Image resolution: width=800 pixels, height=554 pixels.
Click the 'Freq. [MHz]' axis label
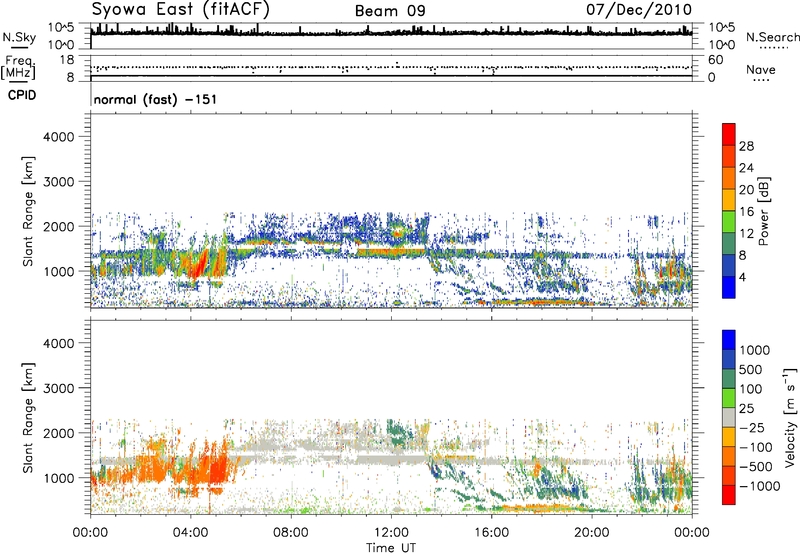pos(19,67)
